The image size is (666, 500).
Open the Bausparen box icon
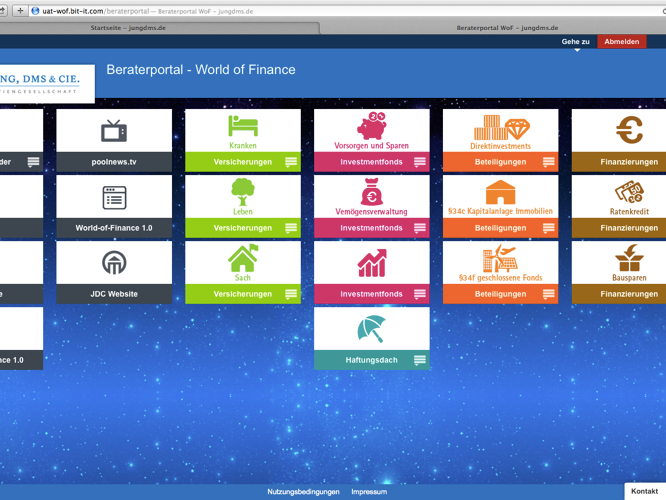pos(629,258)
